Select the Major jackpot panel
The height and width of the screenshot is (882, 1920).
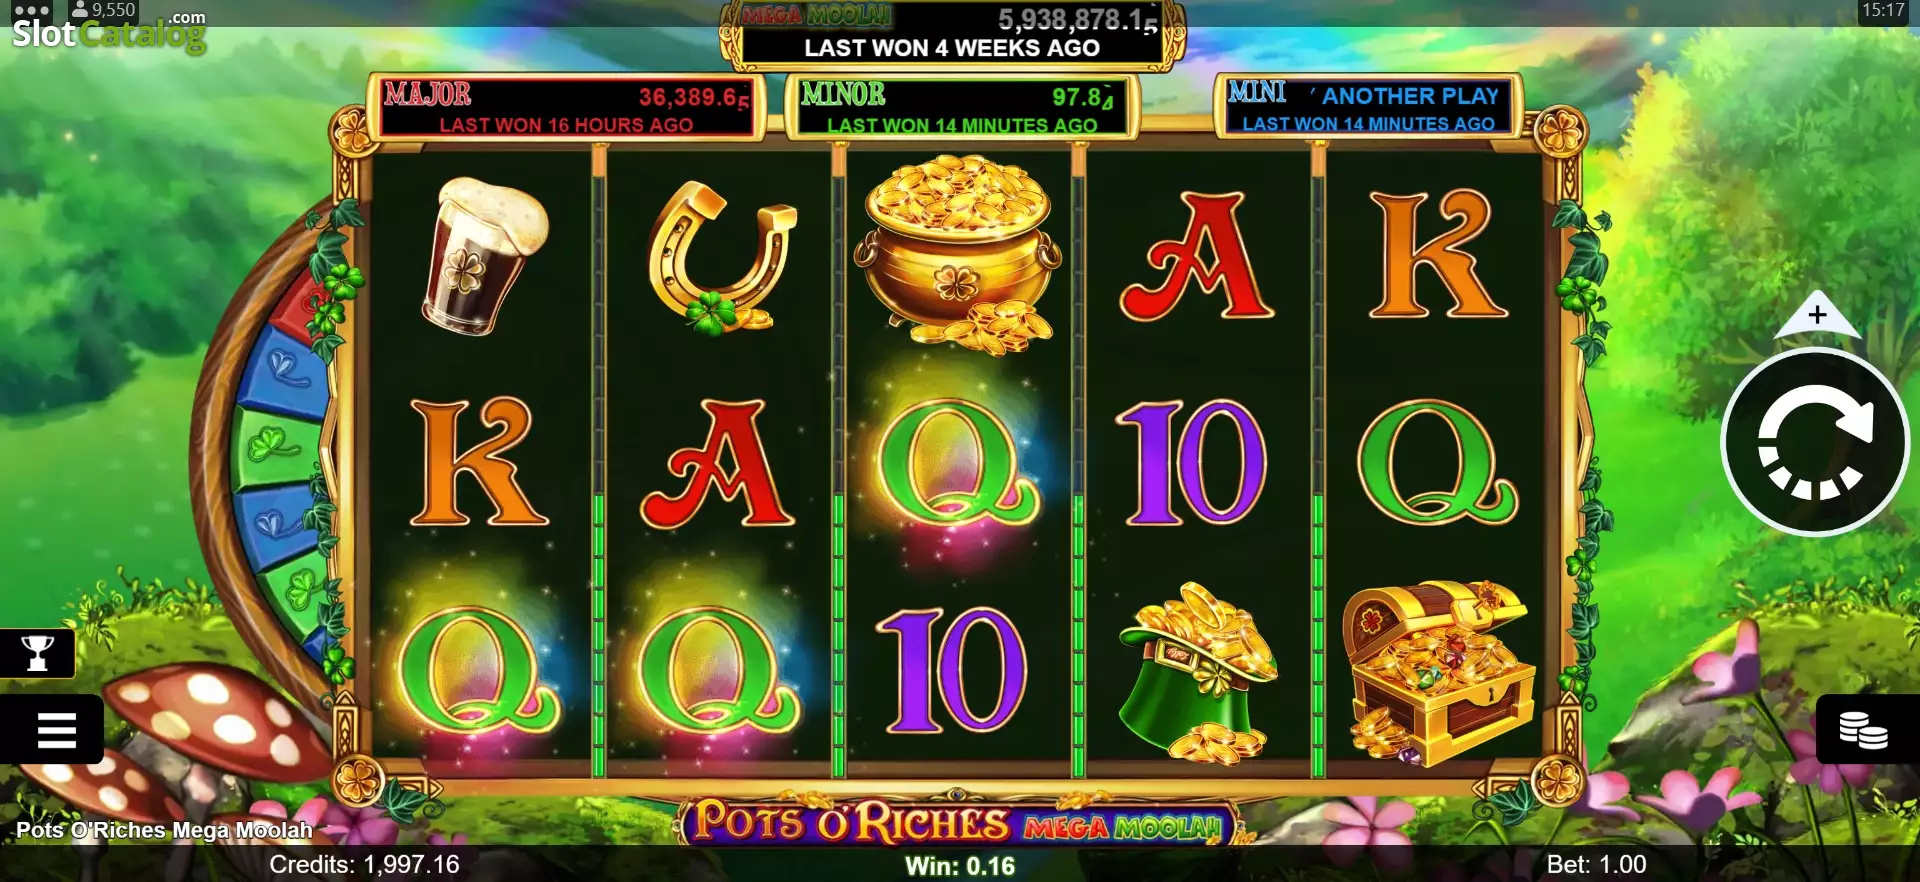tap(567, 107)
